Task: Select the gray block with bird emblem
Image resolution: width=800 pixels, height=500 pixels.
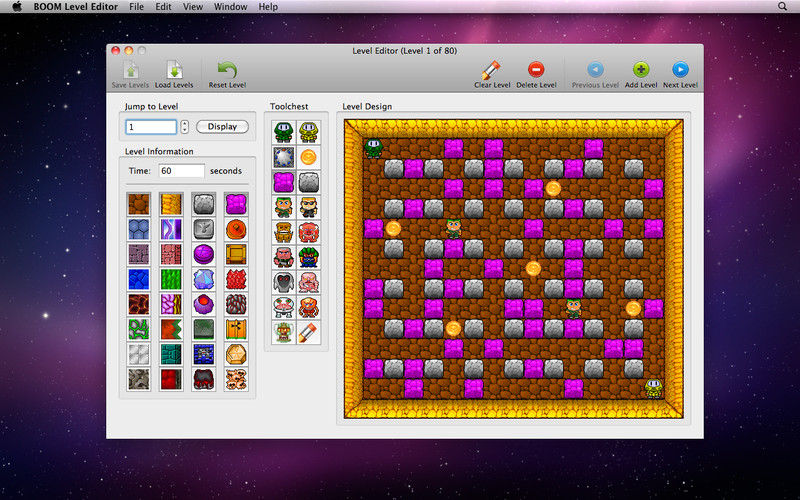Action: 204,229
